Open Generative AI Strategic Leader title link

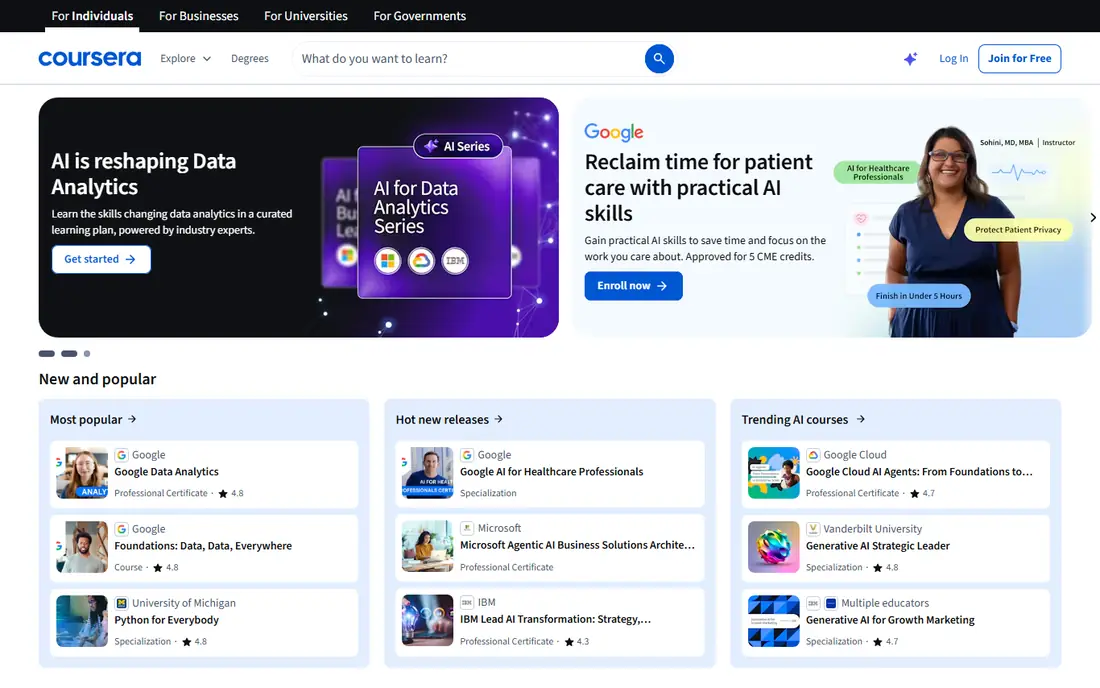pyautogui.click(x=878, y=546)
